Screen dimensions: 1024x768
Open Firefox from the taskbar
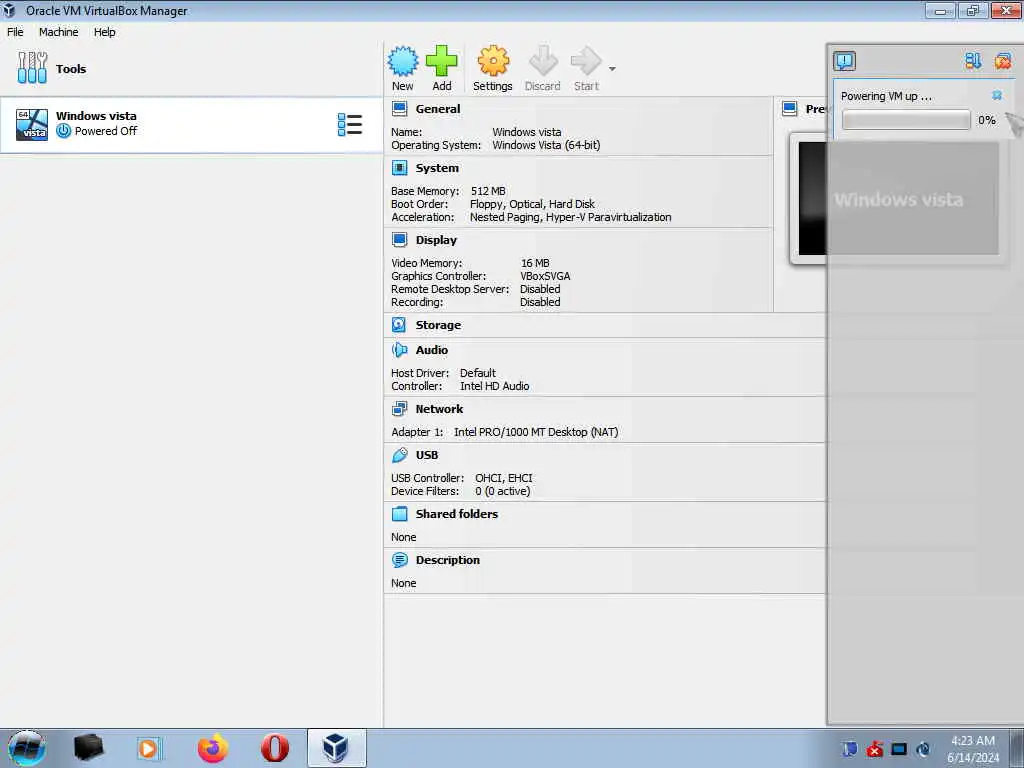213,748
